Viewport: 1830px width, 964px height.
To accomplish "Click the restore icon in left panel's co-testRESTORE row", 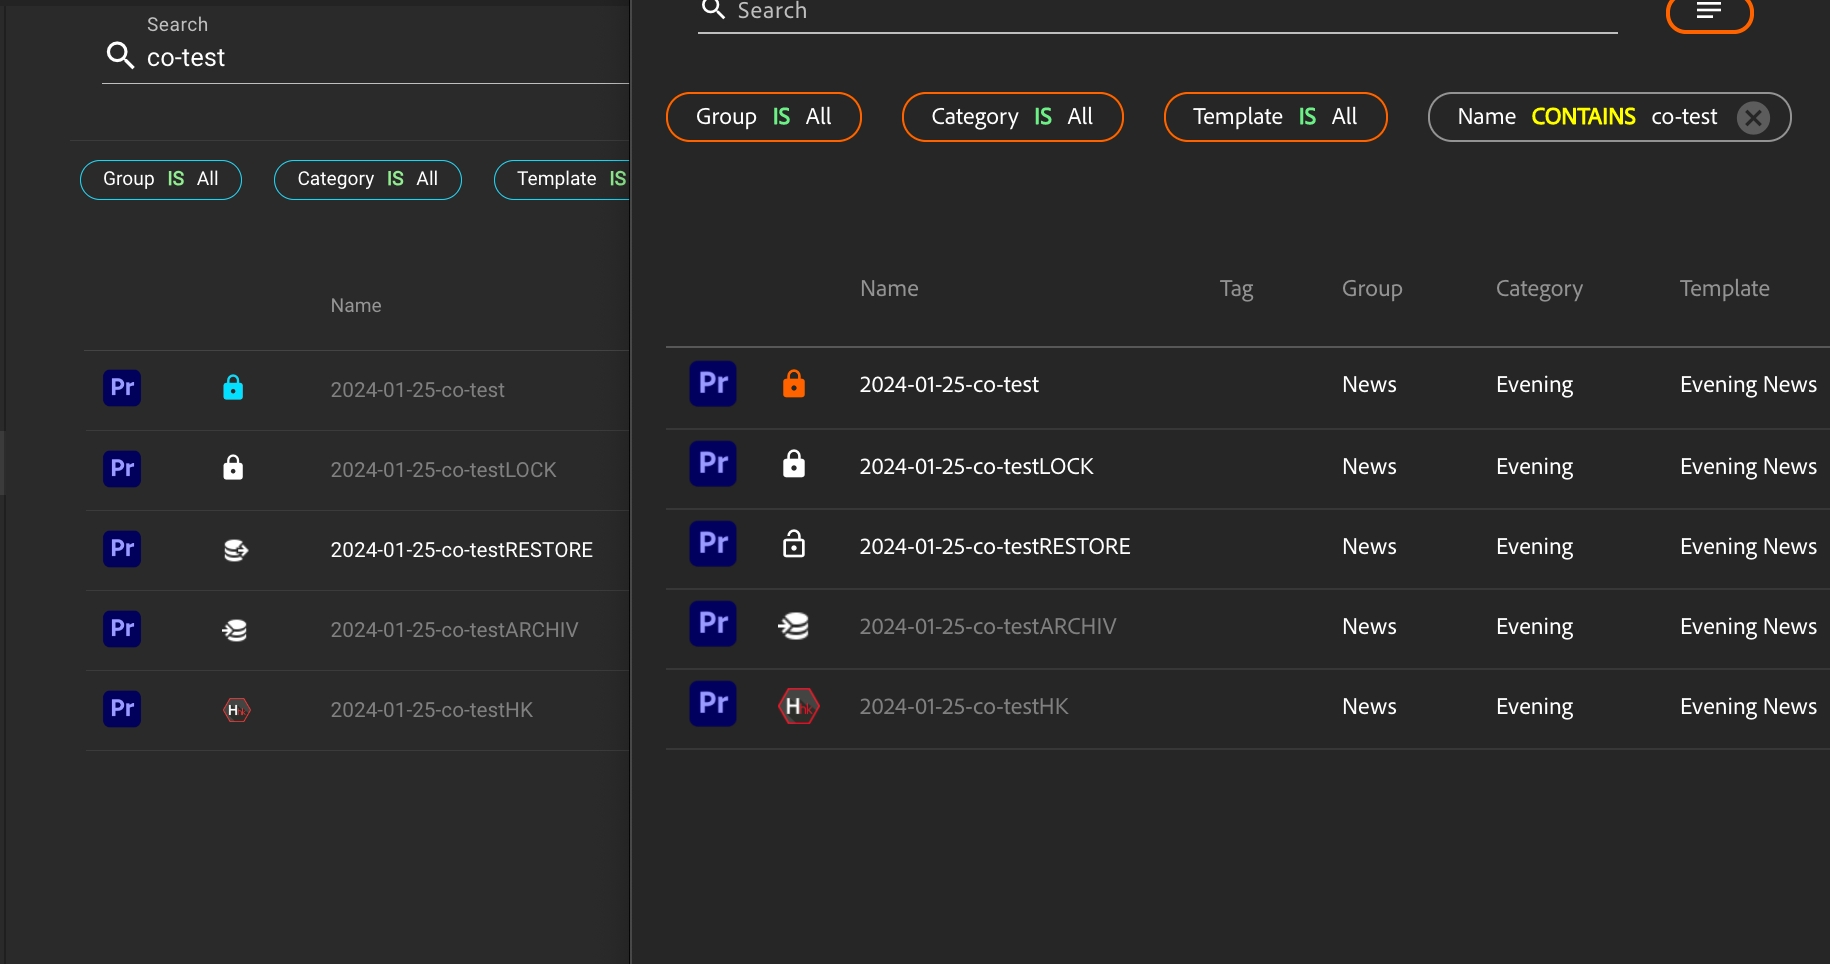I will point(235,550).
